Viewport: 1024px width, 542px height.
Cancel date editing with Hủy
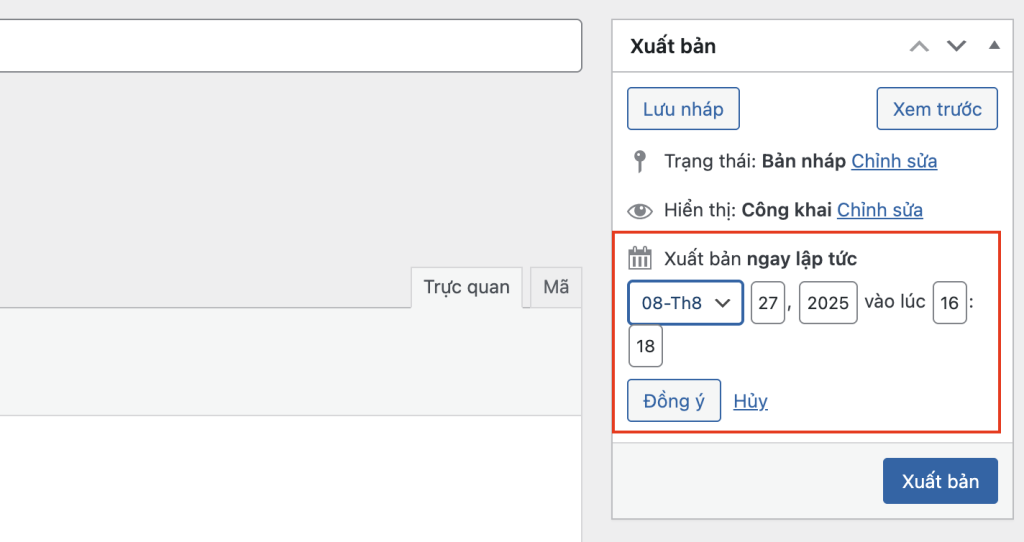pos(750,401)
